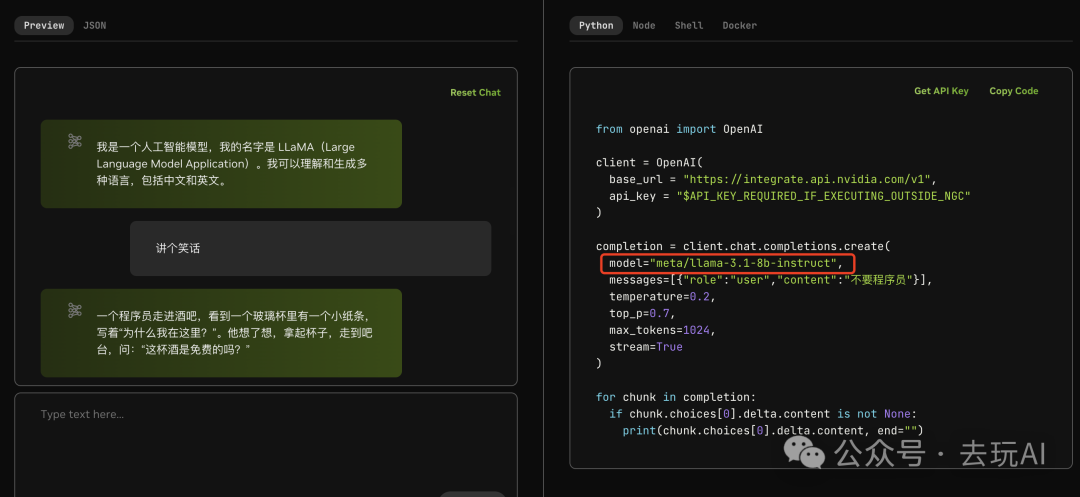Select the Python code tab
The image size is (1080, 497).
tap(596, 25)
